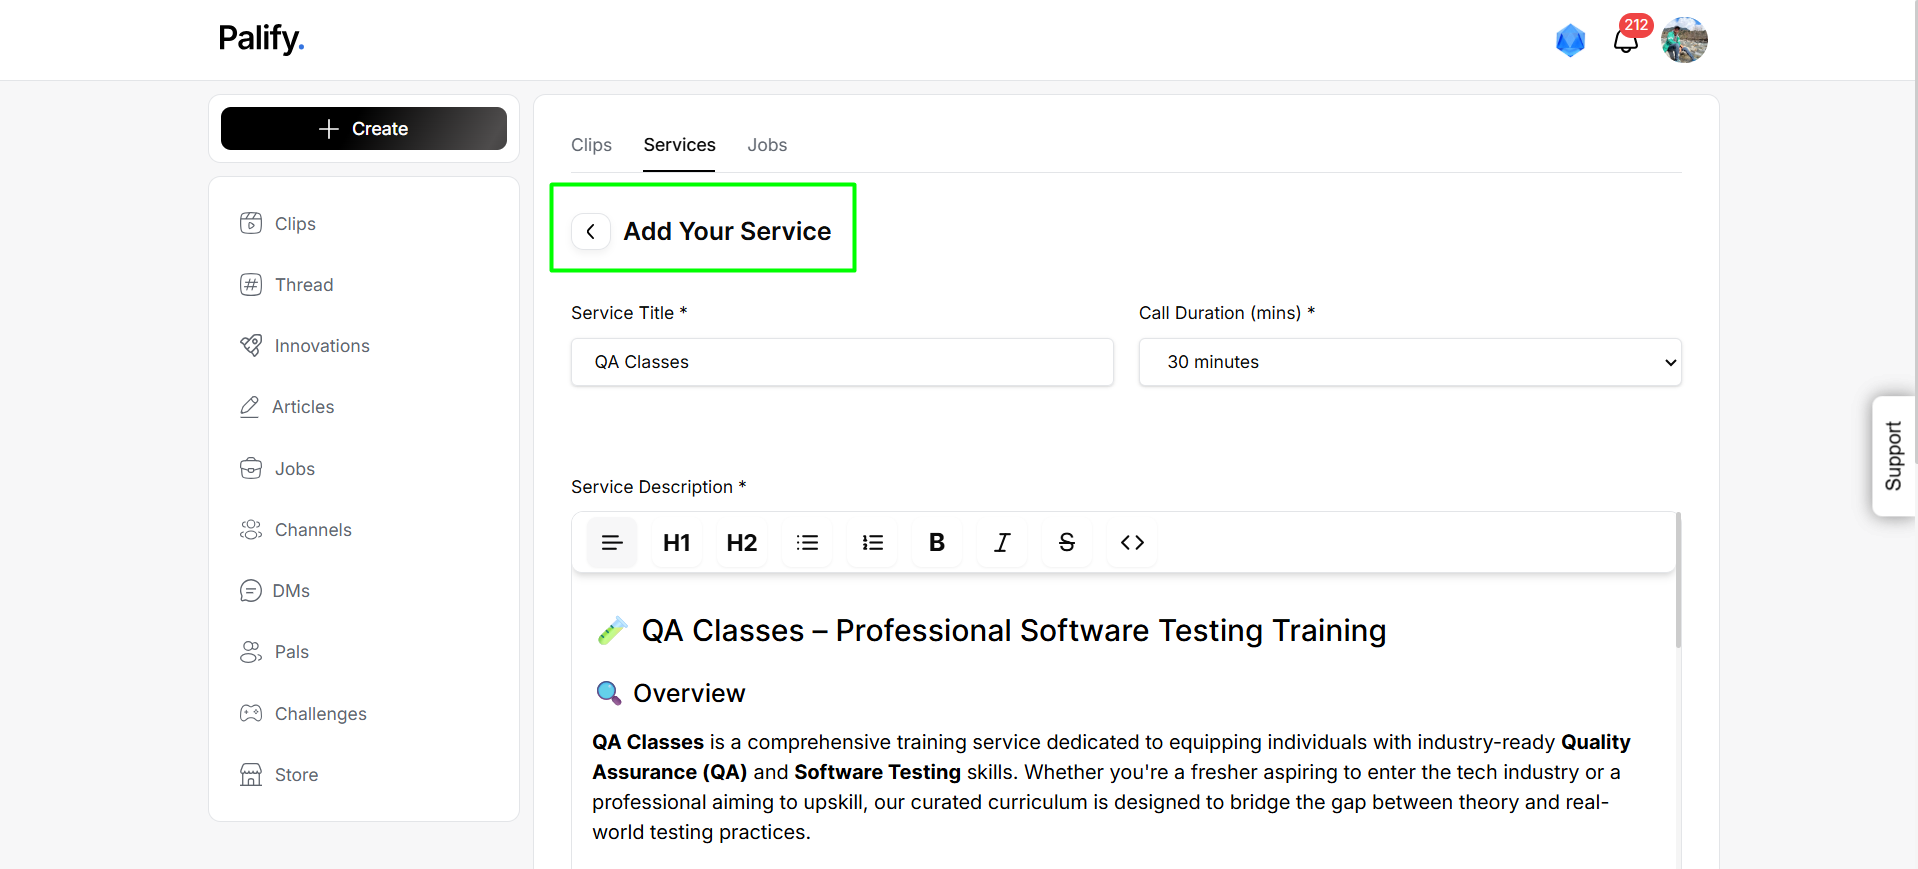Open the Call Duration dropdown
This screenshot has width=1918, height=869.
(x=1410, y=362)
